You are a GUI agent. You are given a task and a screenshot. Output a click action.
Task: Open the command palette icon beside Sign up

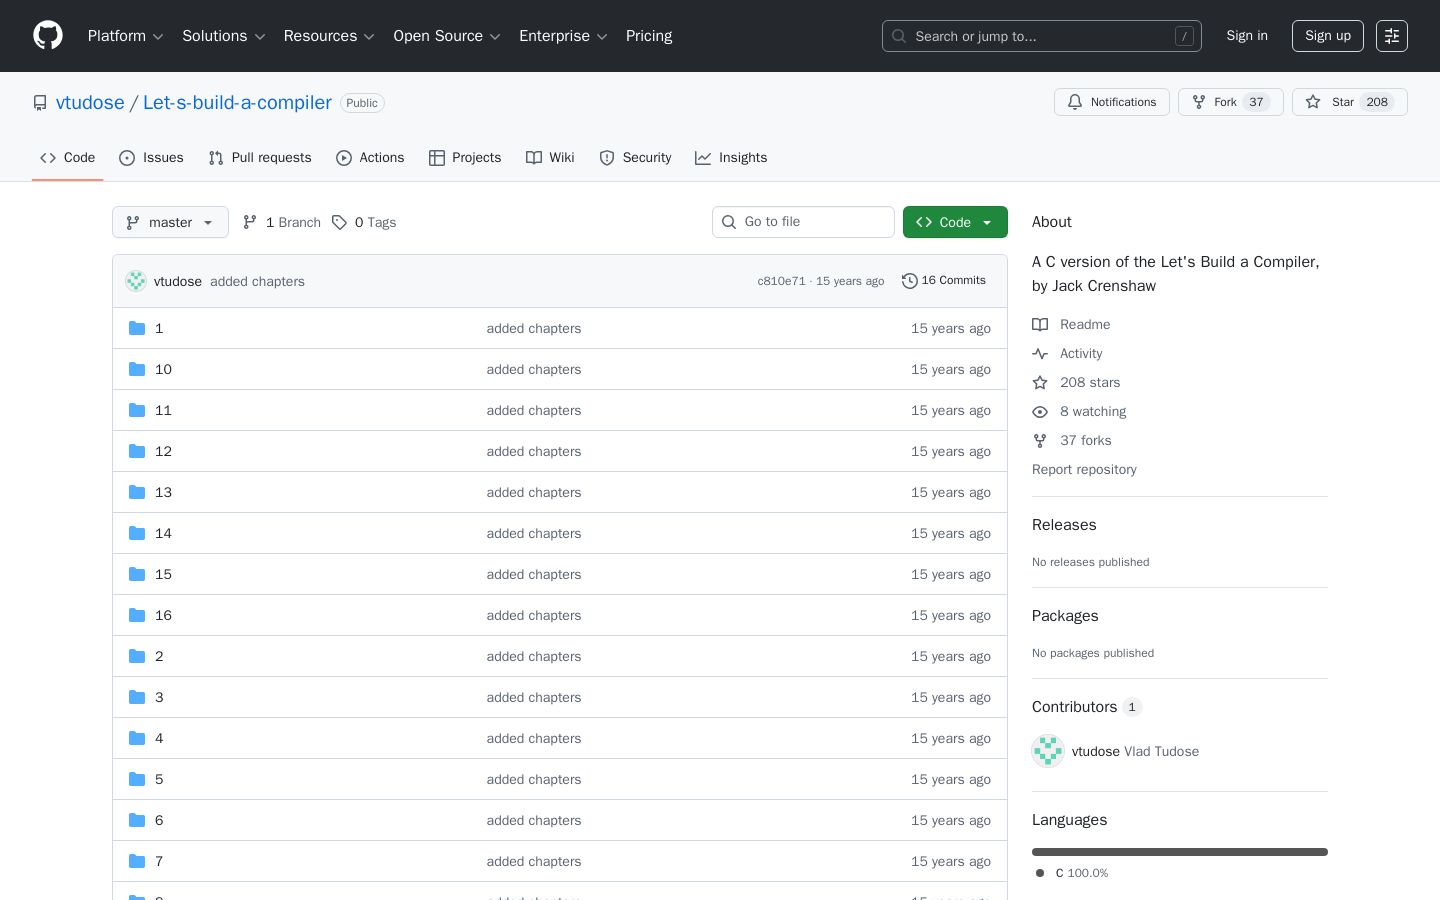tap(1392, 36)
